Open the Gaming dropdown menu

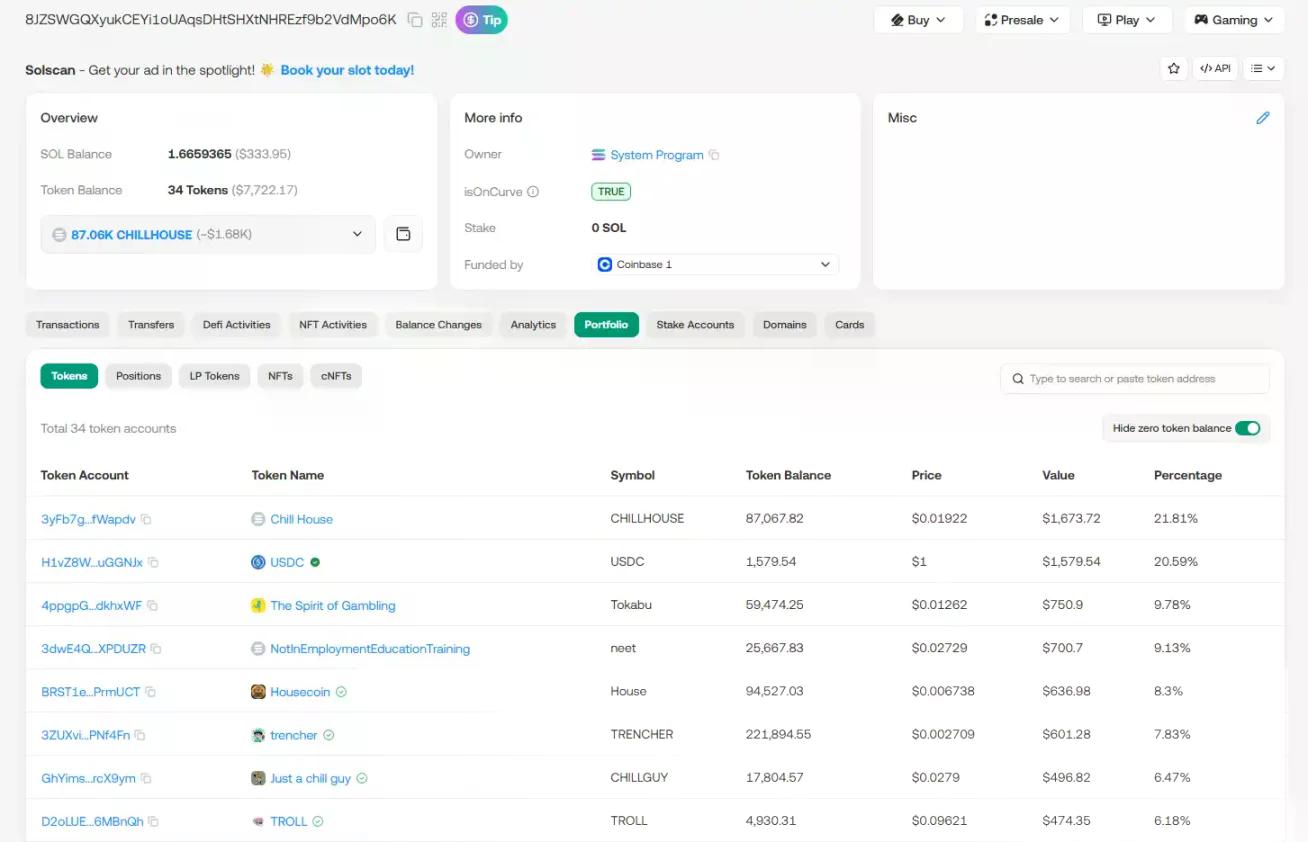(1233, 20)
